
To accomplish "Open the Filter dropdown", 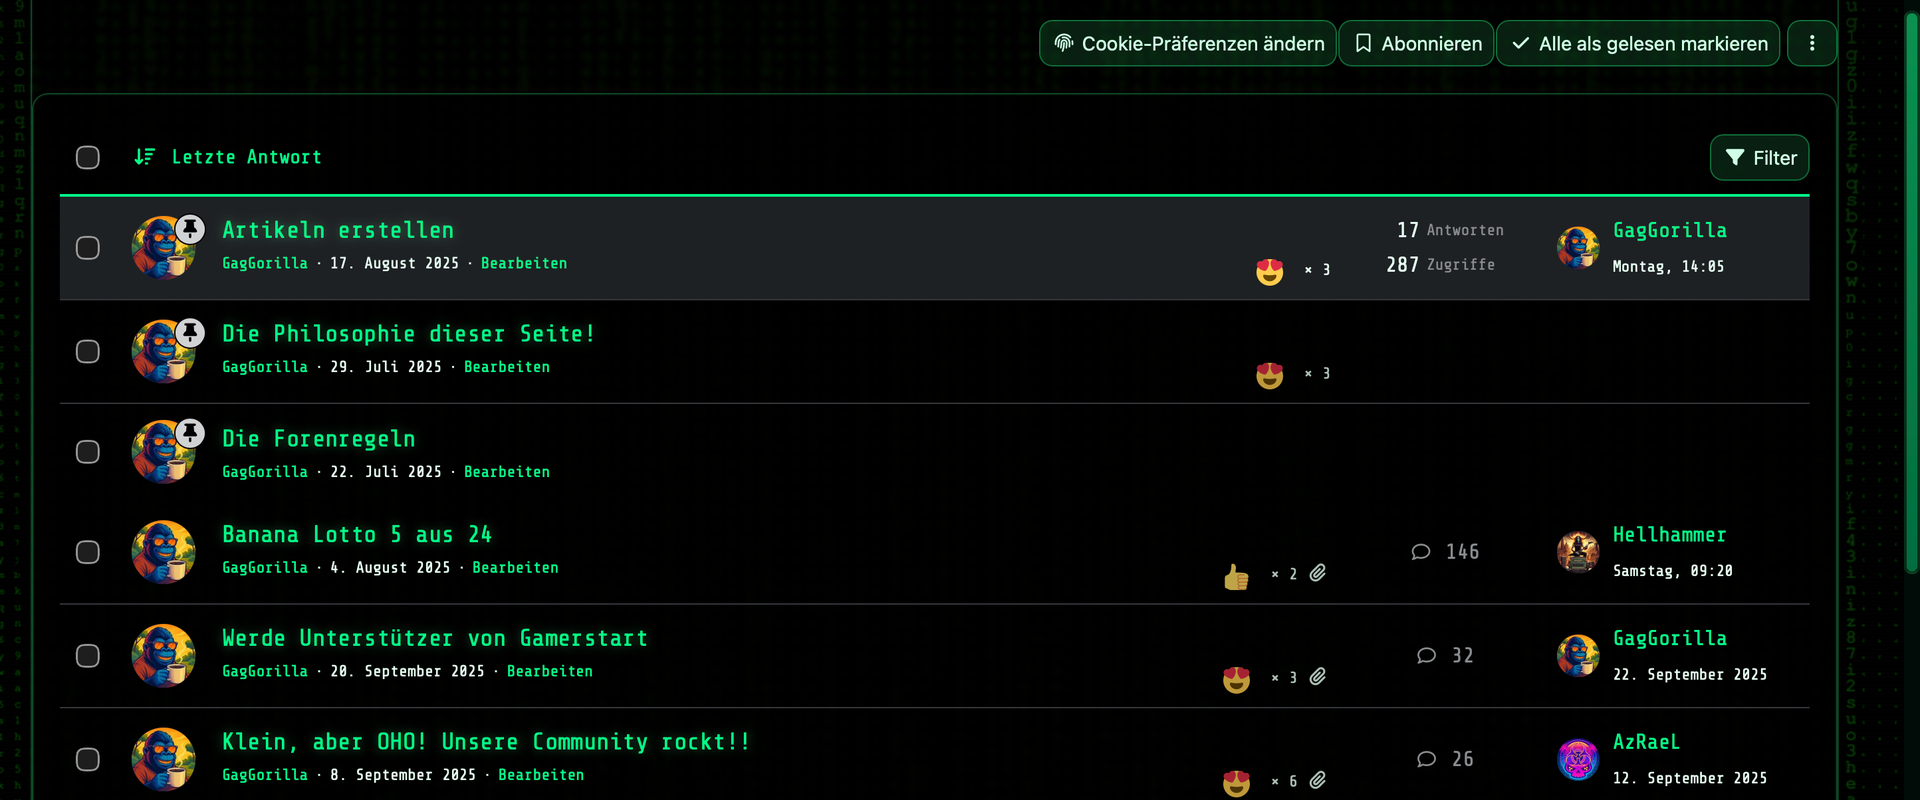I will coord(1759,158).
